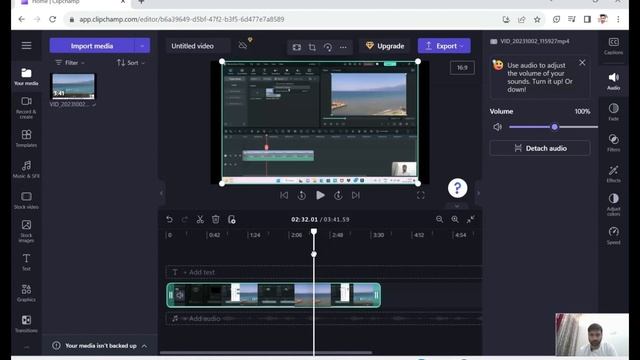Mute the clip audio on the timeline
This screenshot has height=360, width=640.
coord(180,295)
